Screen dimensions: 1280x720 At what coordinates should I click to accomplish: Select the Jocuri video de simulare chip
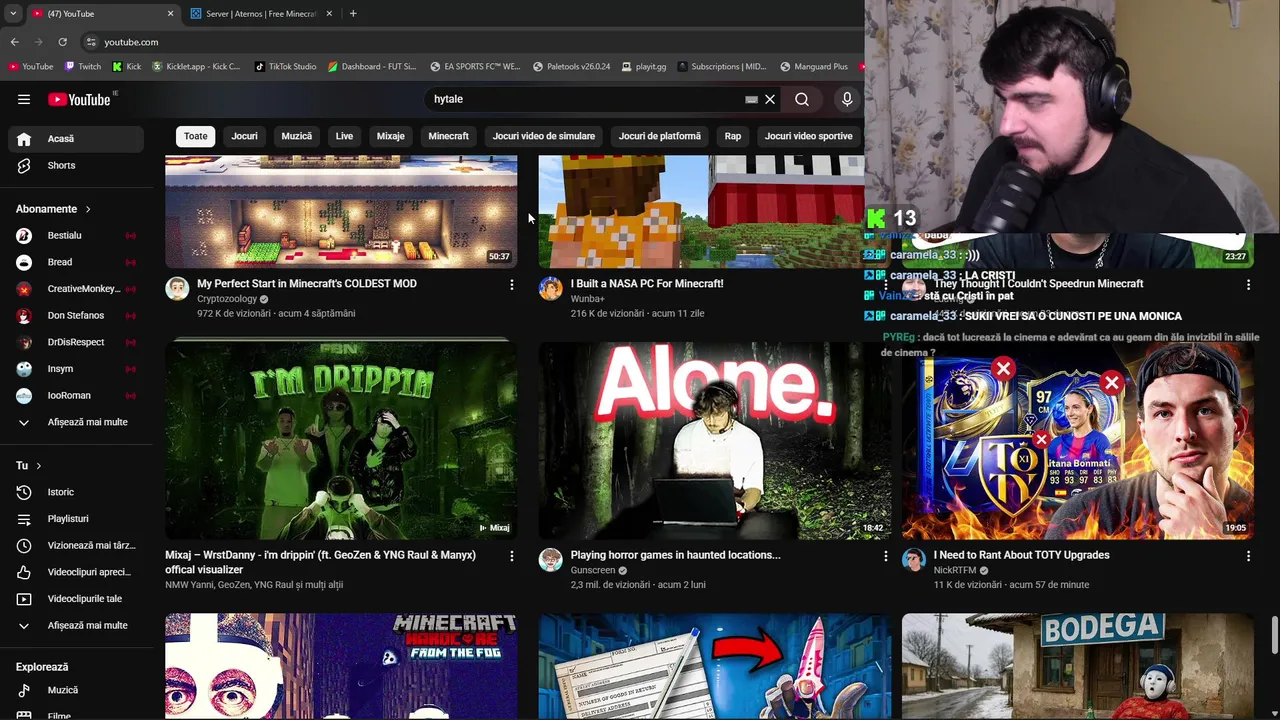[x=544, y=136]
